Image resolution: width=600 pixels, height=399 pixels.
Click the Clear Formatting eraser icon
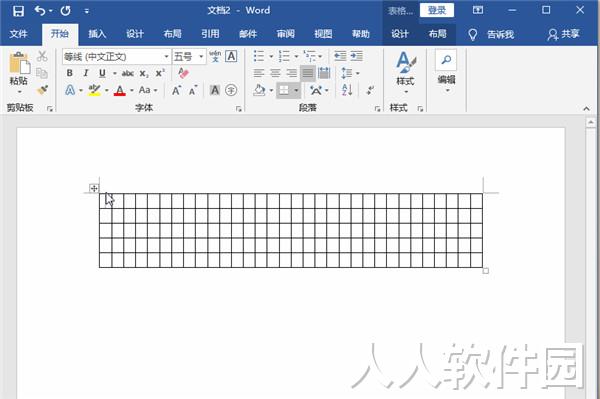183,73
